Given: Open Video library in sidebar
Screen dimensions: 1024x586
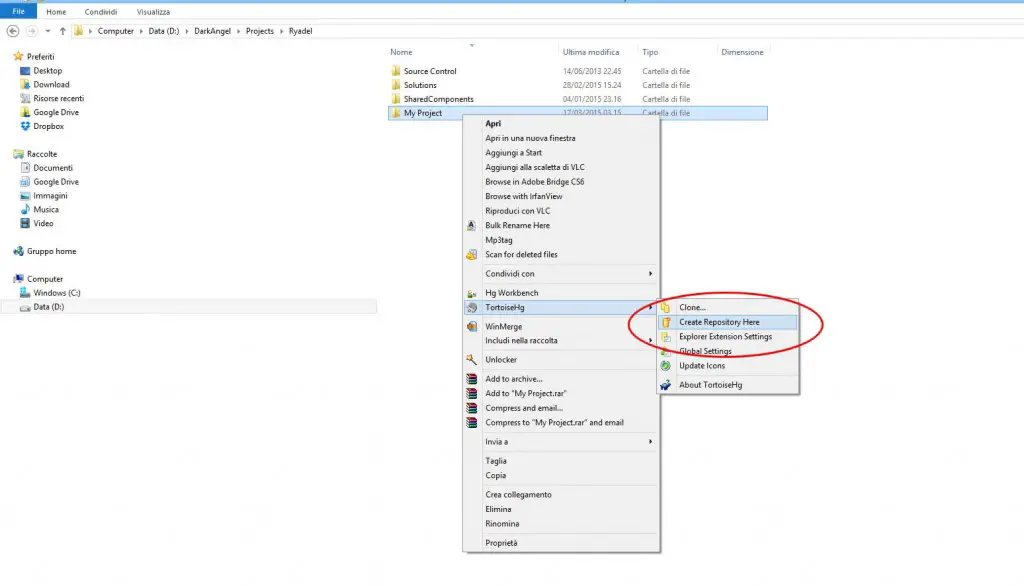Looking at the screenshot, I should (43, 223).
